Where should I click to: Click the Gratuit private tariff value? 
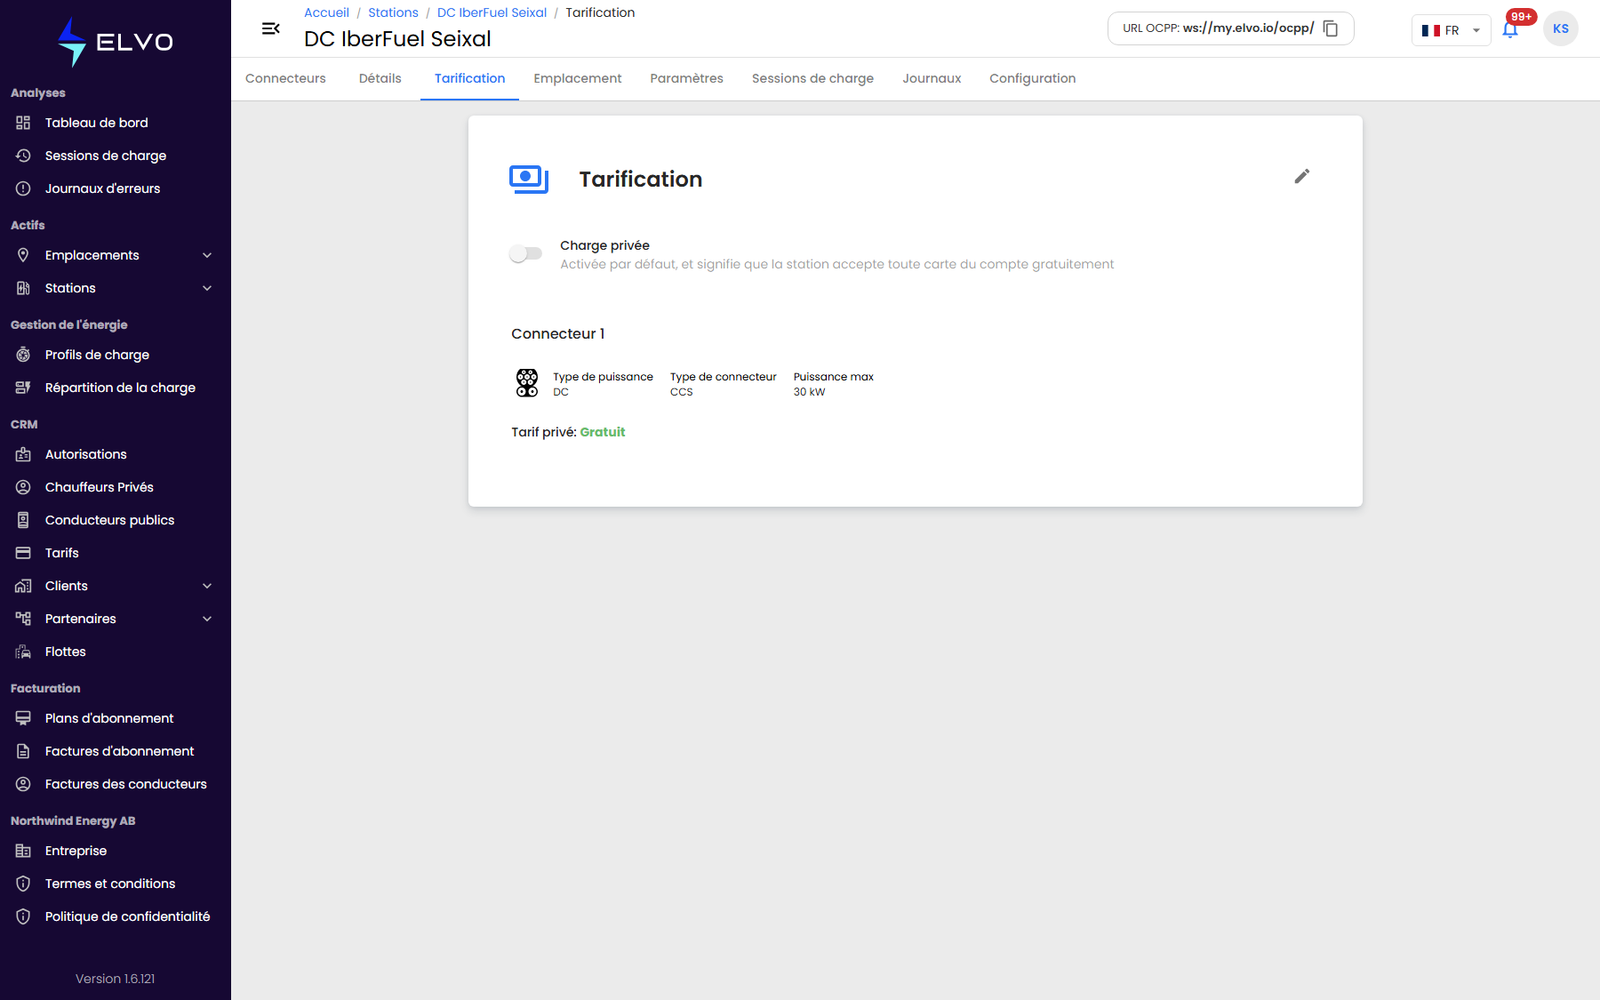[602, 433]
